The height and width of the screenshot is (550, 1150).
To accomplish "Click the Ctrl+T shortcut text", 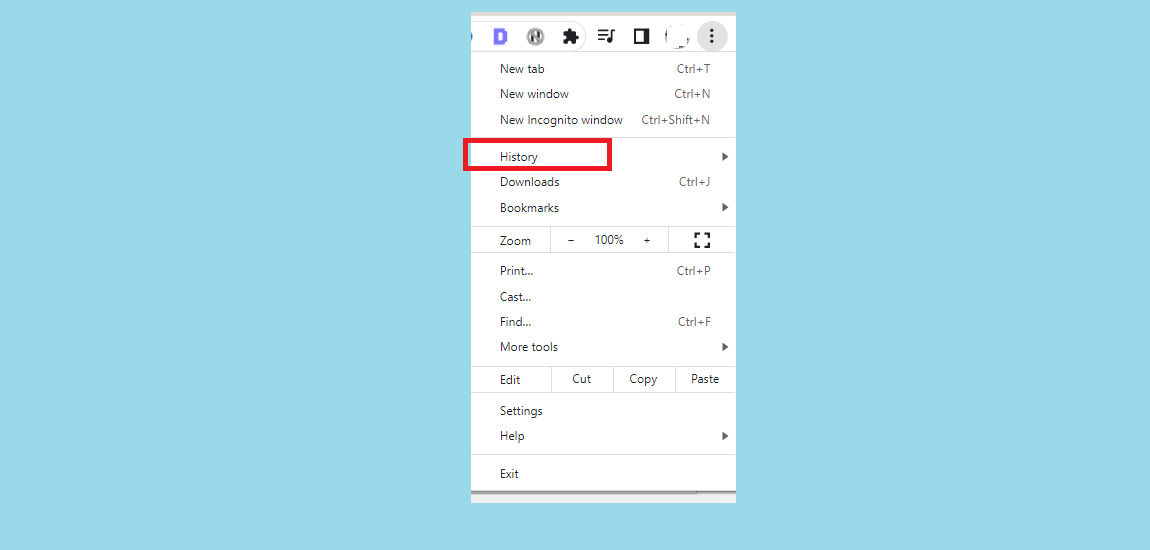I will pos(693,69).
